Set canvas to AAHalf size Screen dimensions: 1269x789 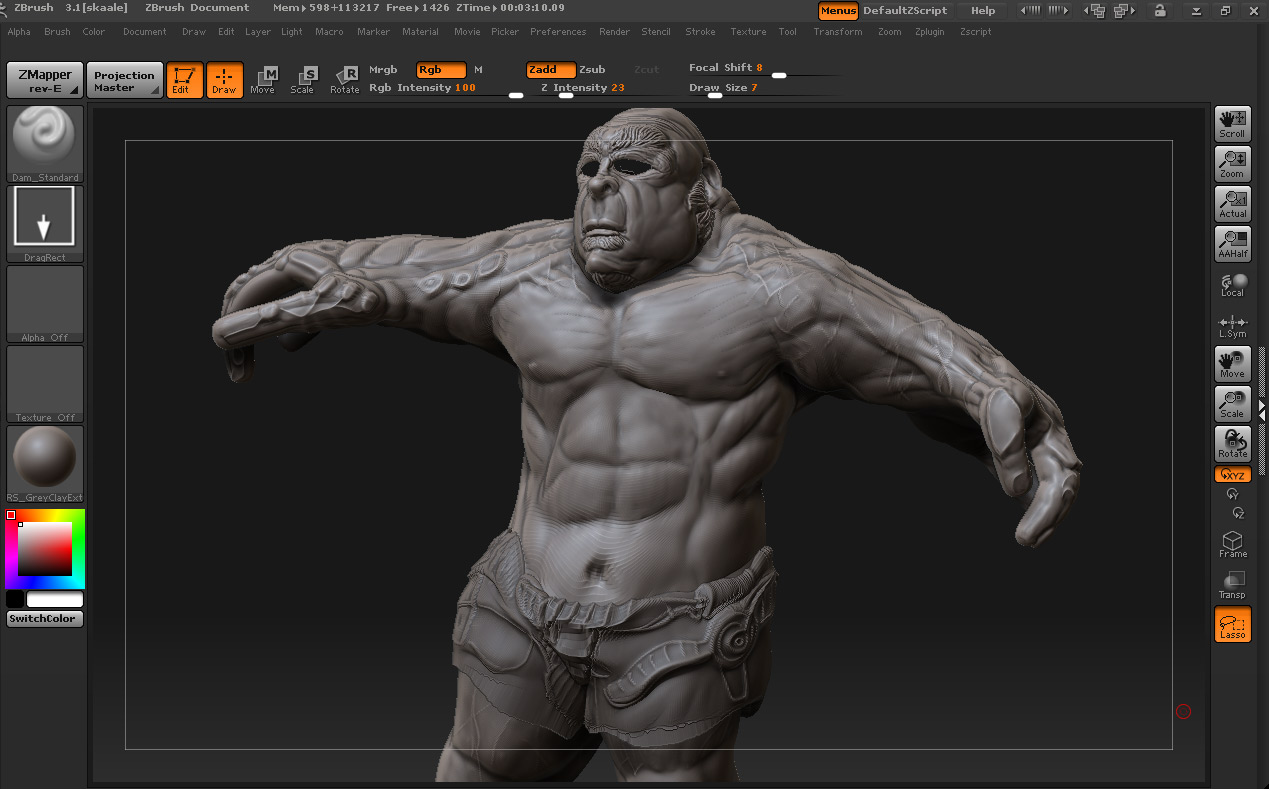(x=1233, y=244)
